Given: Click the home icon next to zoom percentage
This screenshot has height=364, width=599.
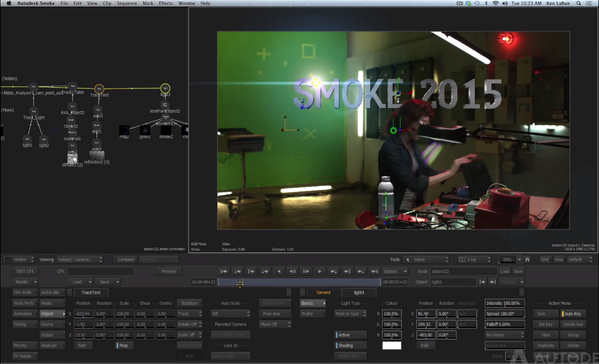Looking at the screenshot, I should pos(527,259).
